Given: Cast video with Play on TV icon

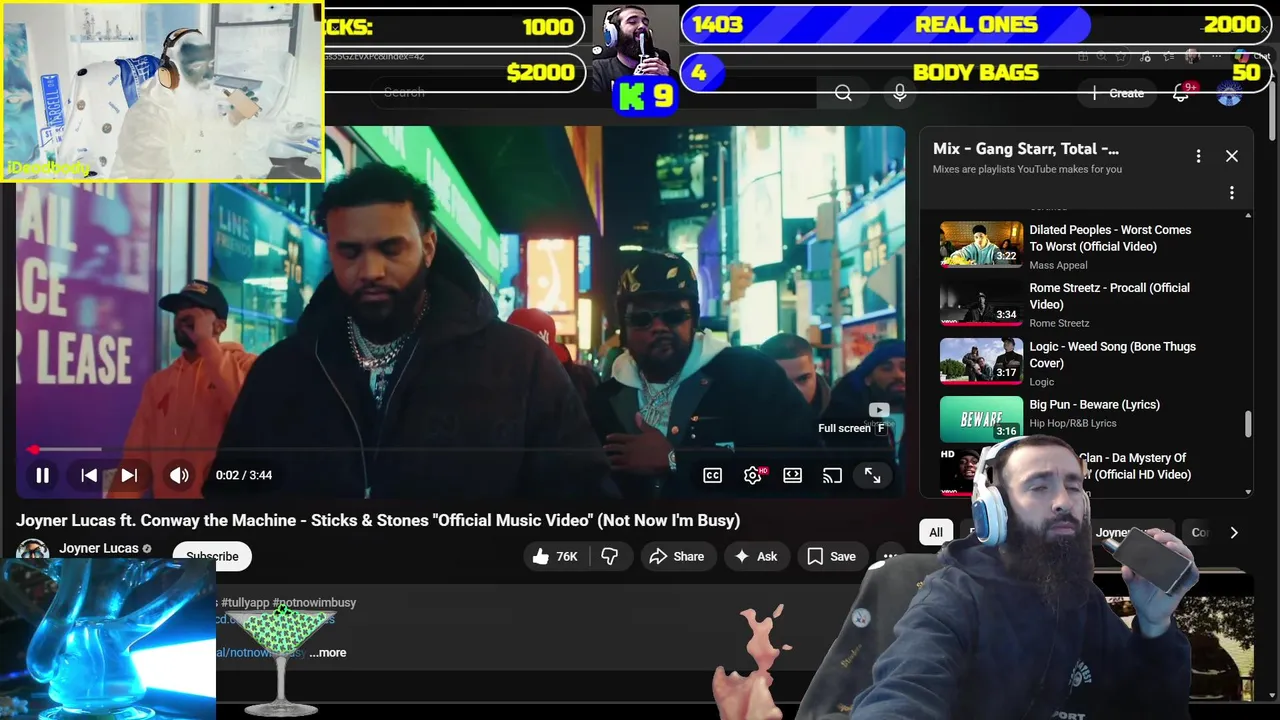Looking at the screenshot, I should 833,476.
